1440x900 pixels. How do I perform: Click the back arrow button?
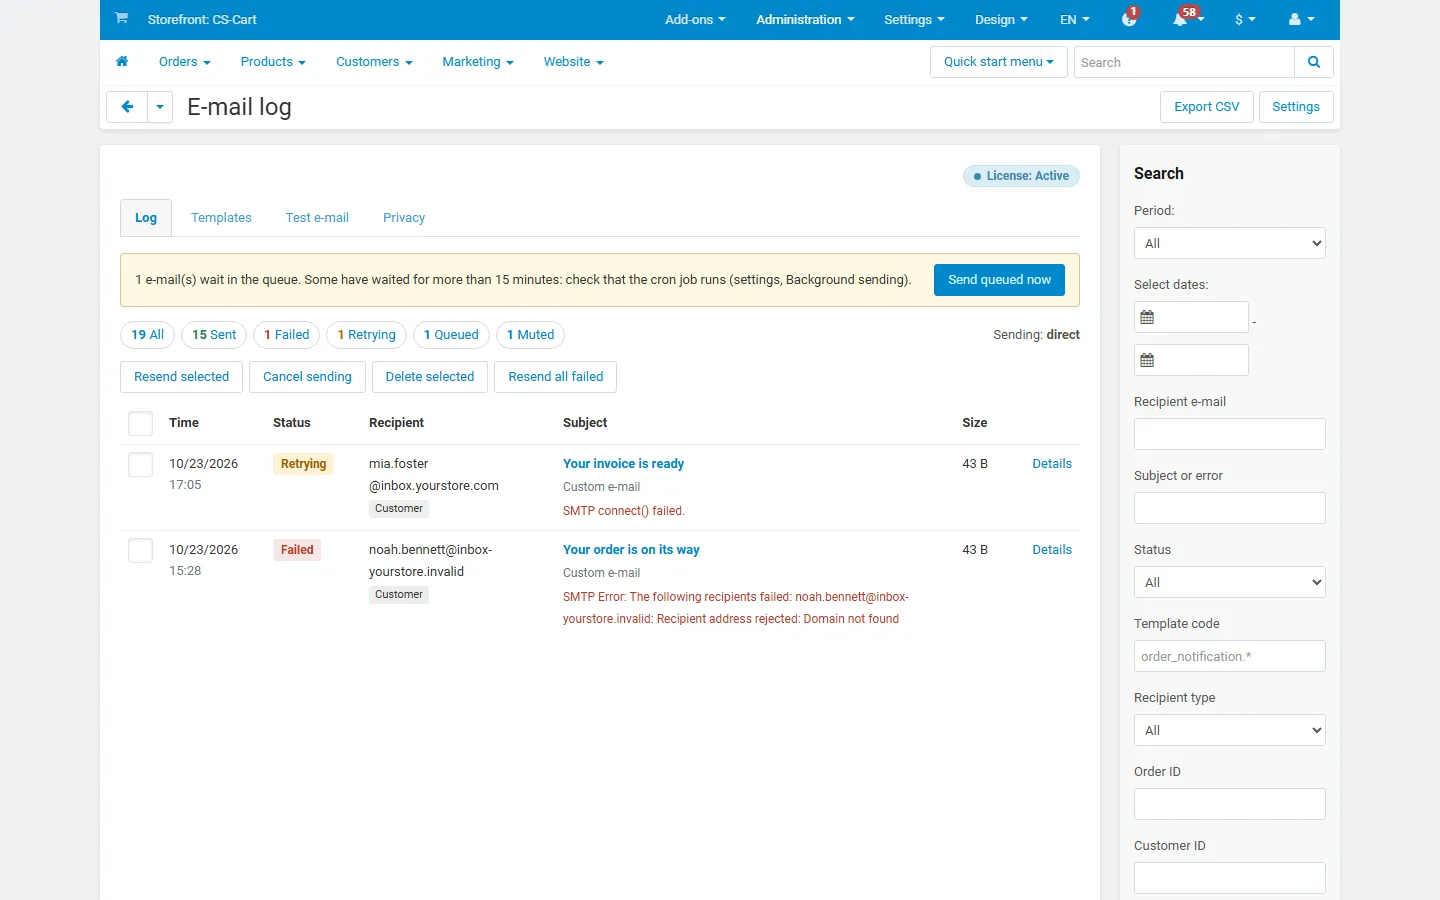127,107
